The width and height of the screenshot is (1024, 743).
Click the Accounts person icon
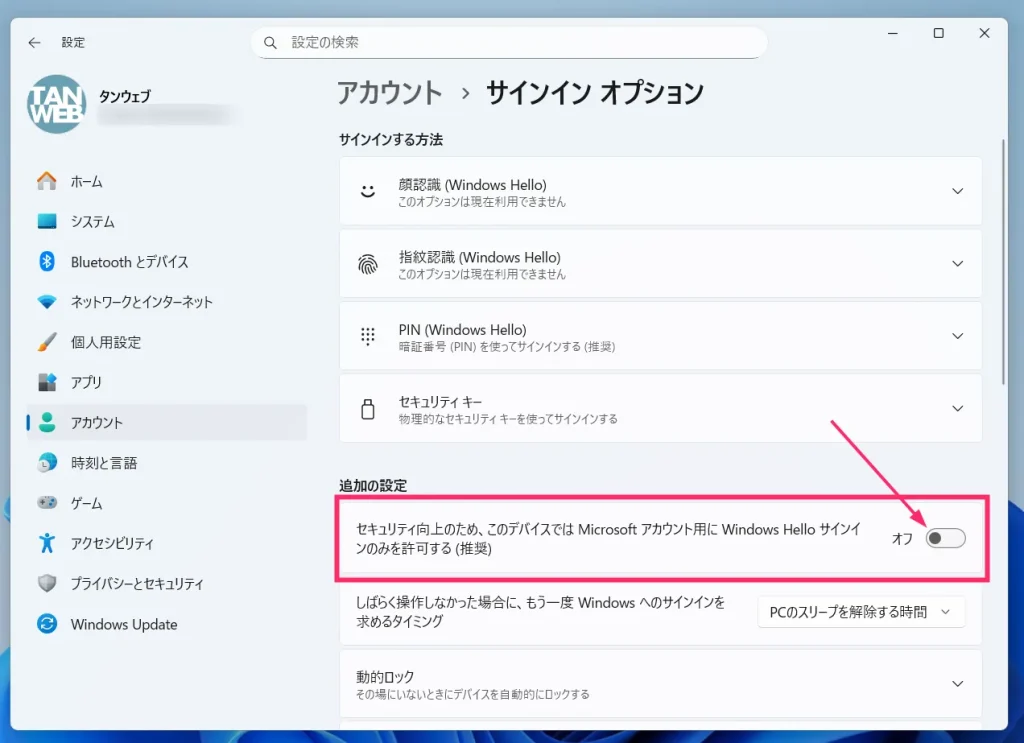[46, 422]
